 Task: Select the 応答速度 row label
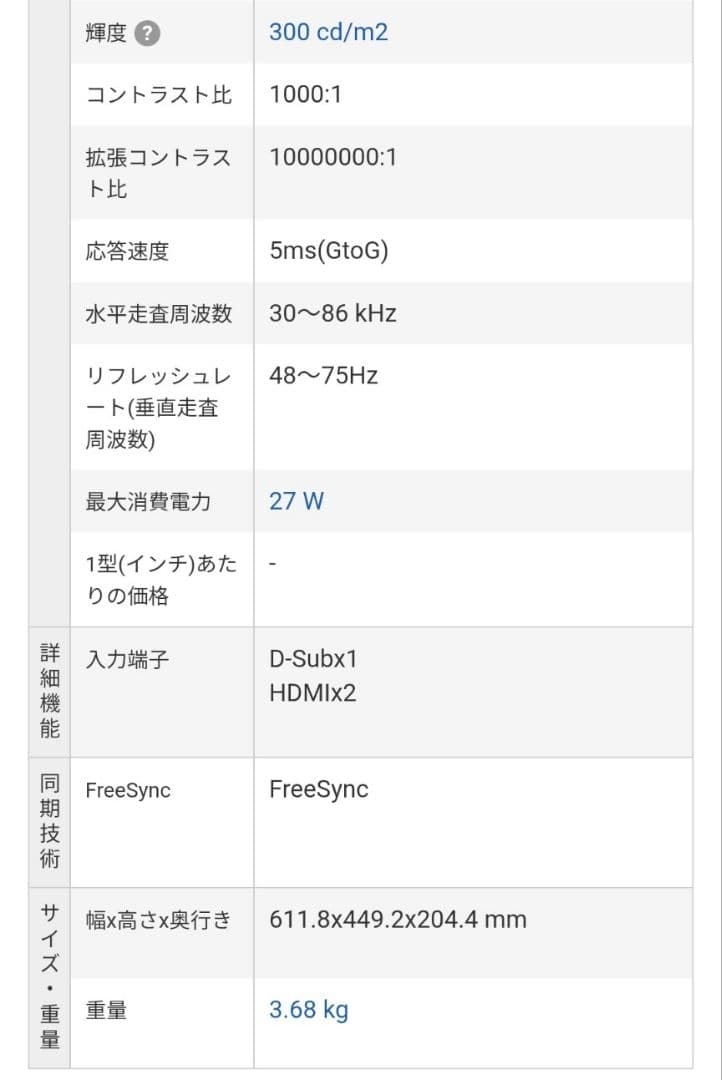(127, 251)
